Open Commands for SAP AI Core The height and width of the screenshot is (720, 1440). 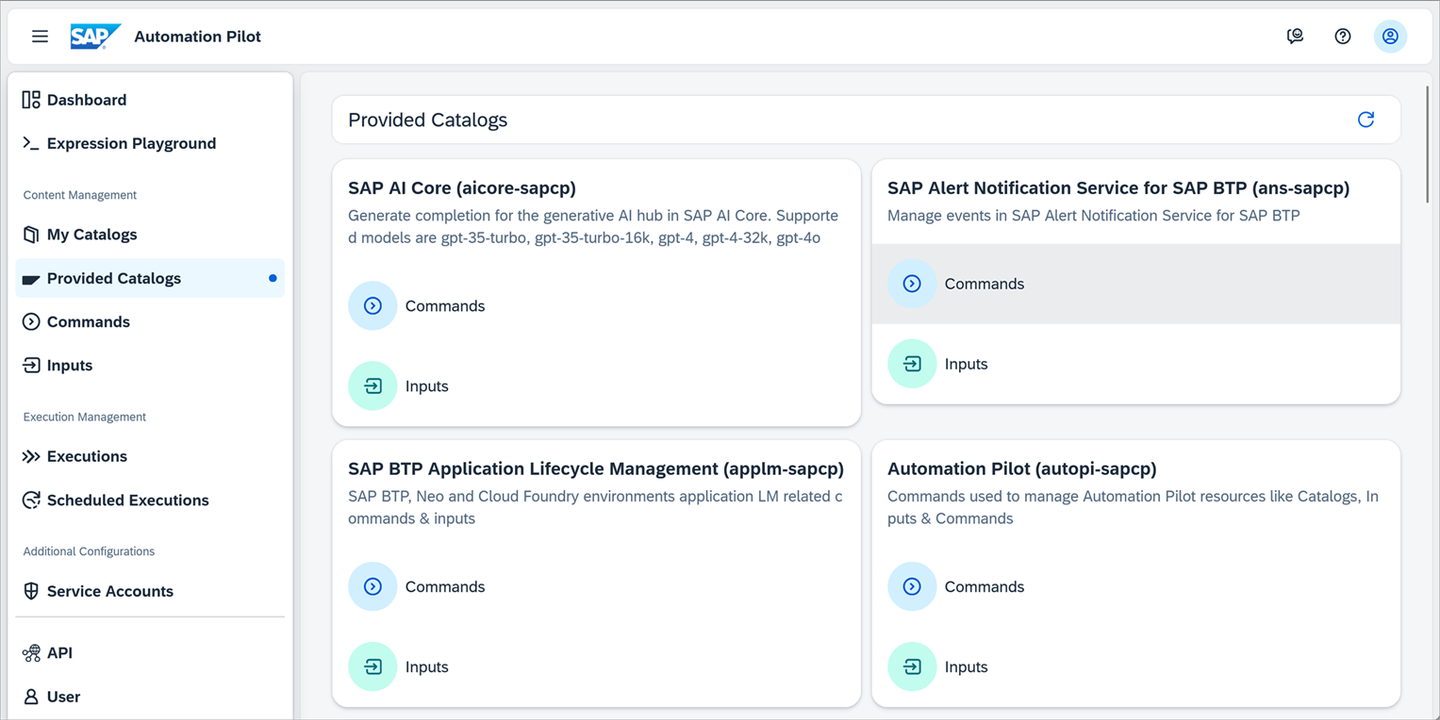[596, 306]
